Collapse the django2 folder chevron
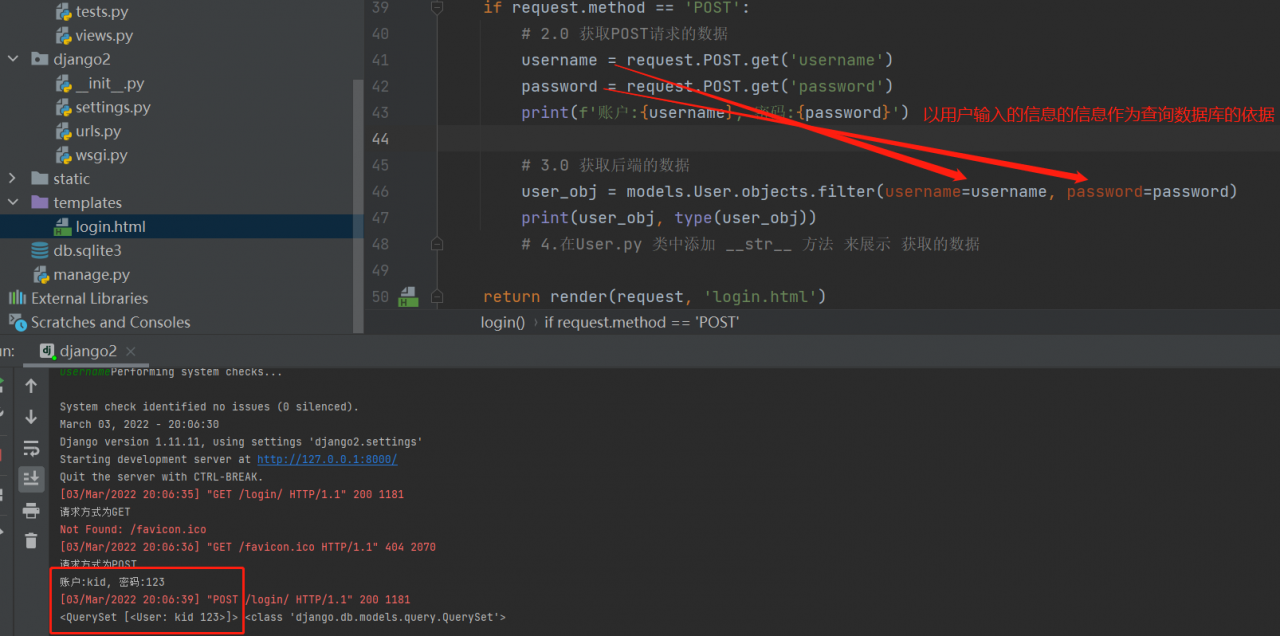 (13, 59)
